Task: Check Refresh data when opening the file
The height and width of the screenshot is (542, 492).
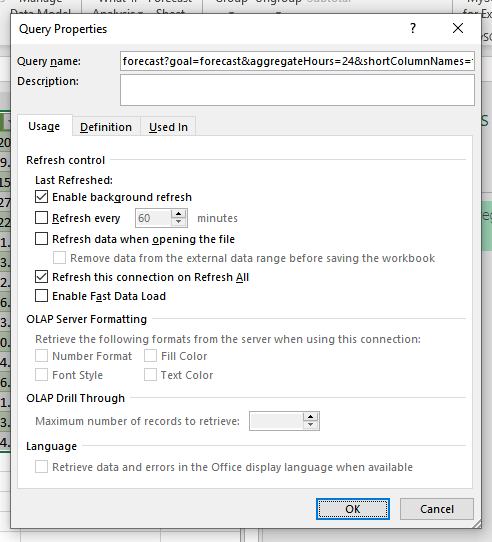Action: click(x=41, y=239)
